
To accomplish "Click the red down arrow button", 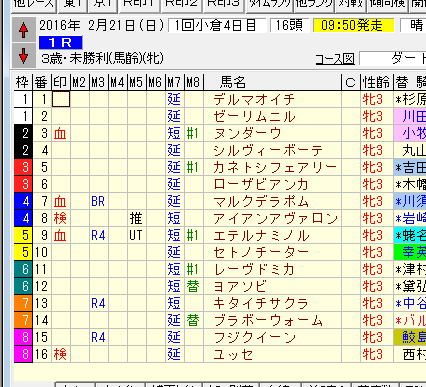I will pos(24,55).
